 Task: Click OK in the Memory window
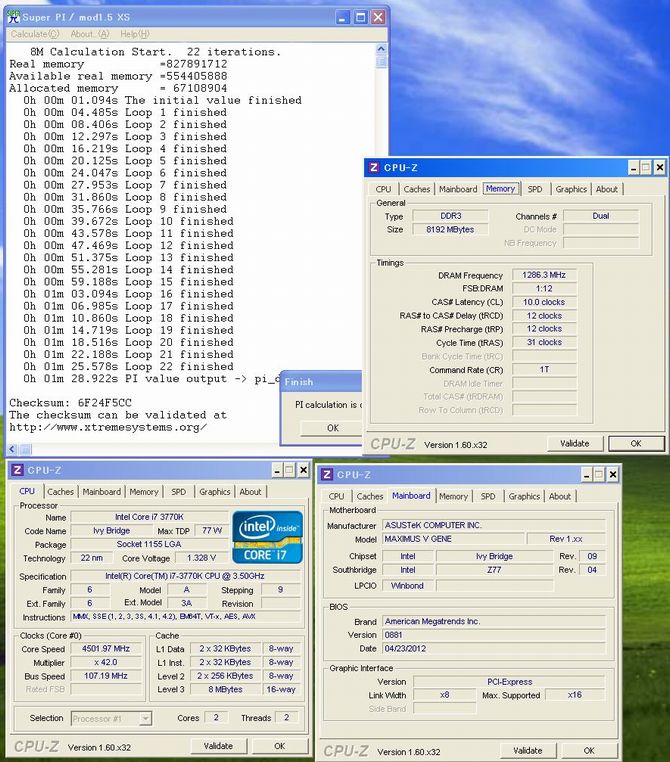[636, 443]
